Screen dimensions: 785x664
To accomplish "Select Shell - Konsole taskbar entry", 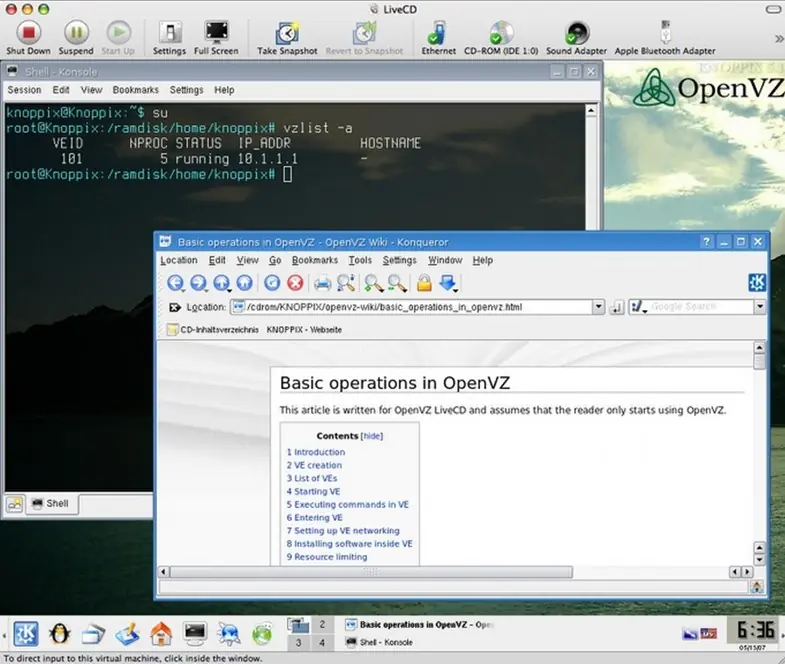I will click(379, 642).
